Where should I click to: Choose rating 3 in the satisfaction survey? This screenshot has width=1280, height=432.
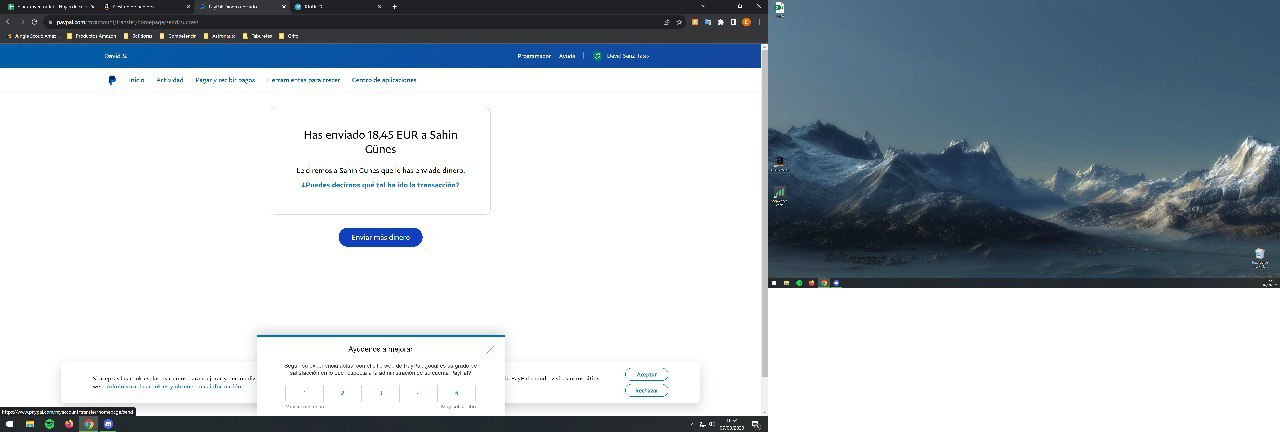click(x=380, y=393)
